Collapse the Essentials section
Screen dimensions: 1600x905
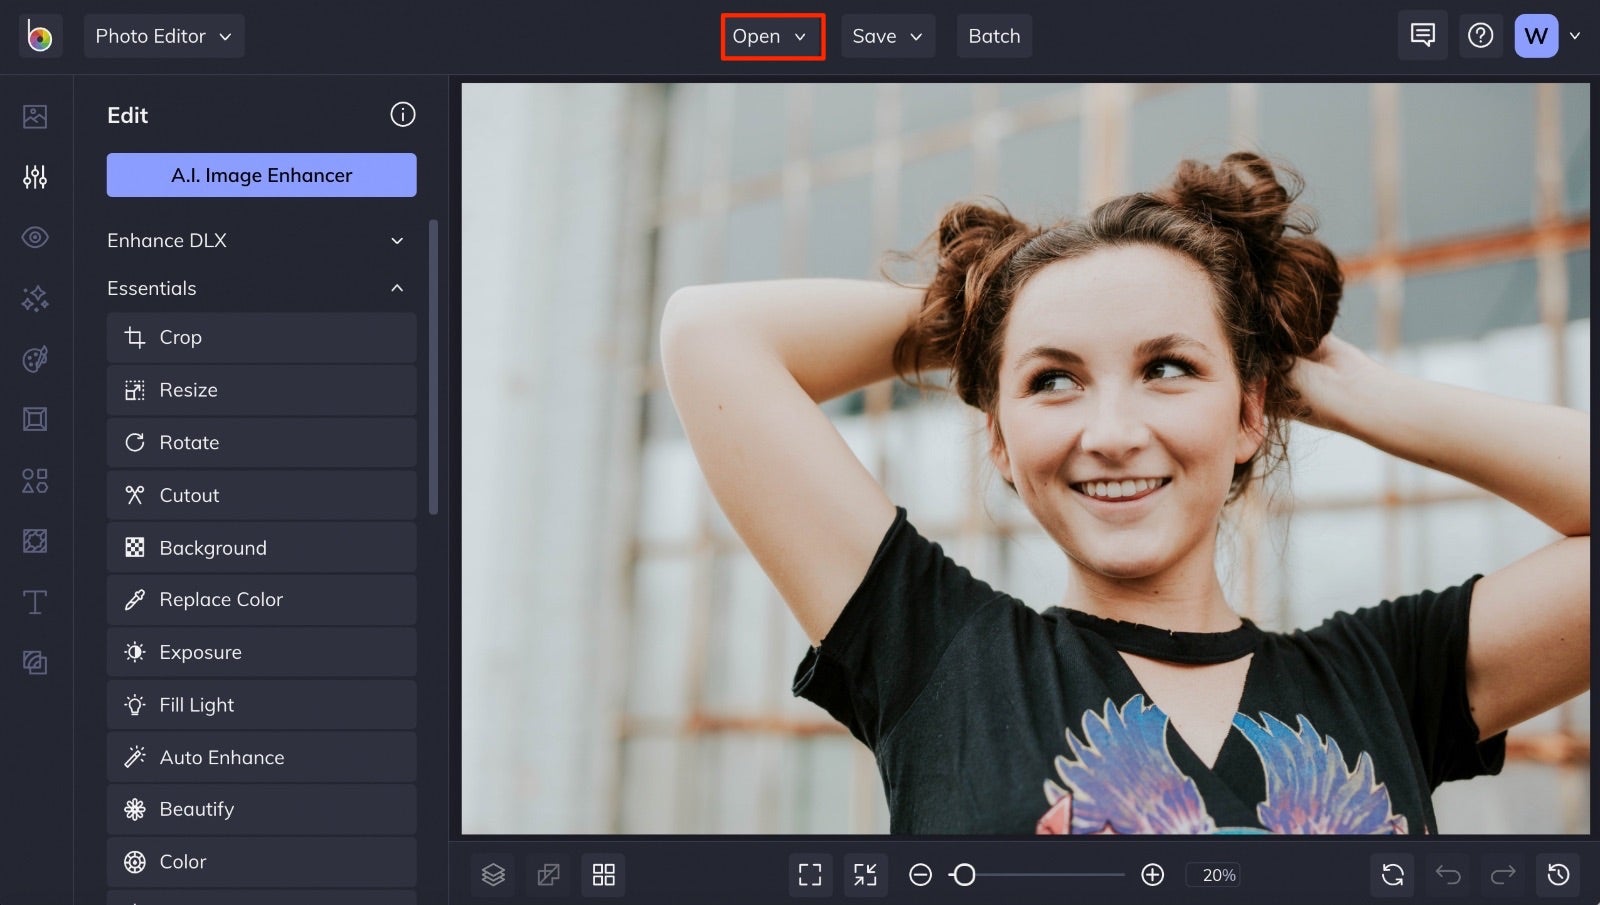point(255,288)
